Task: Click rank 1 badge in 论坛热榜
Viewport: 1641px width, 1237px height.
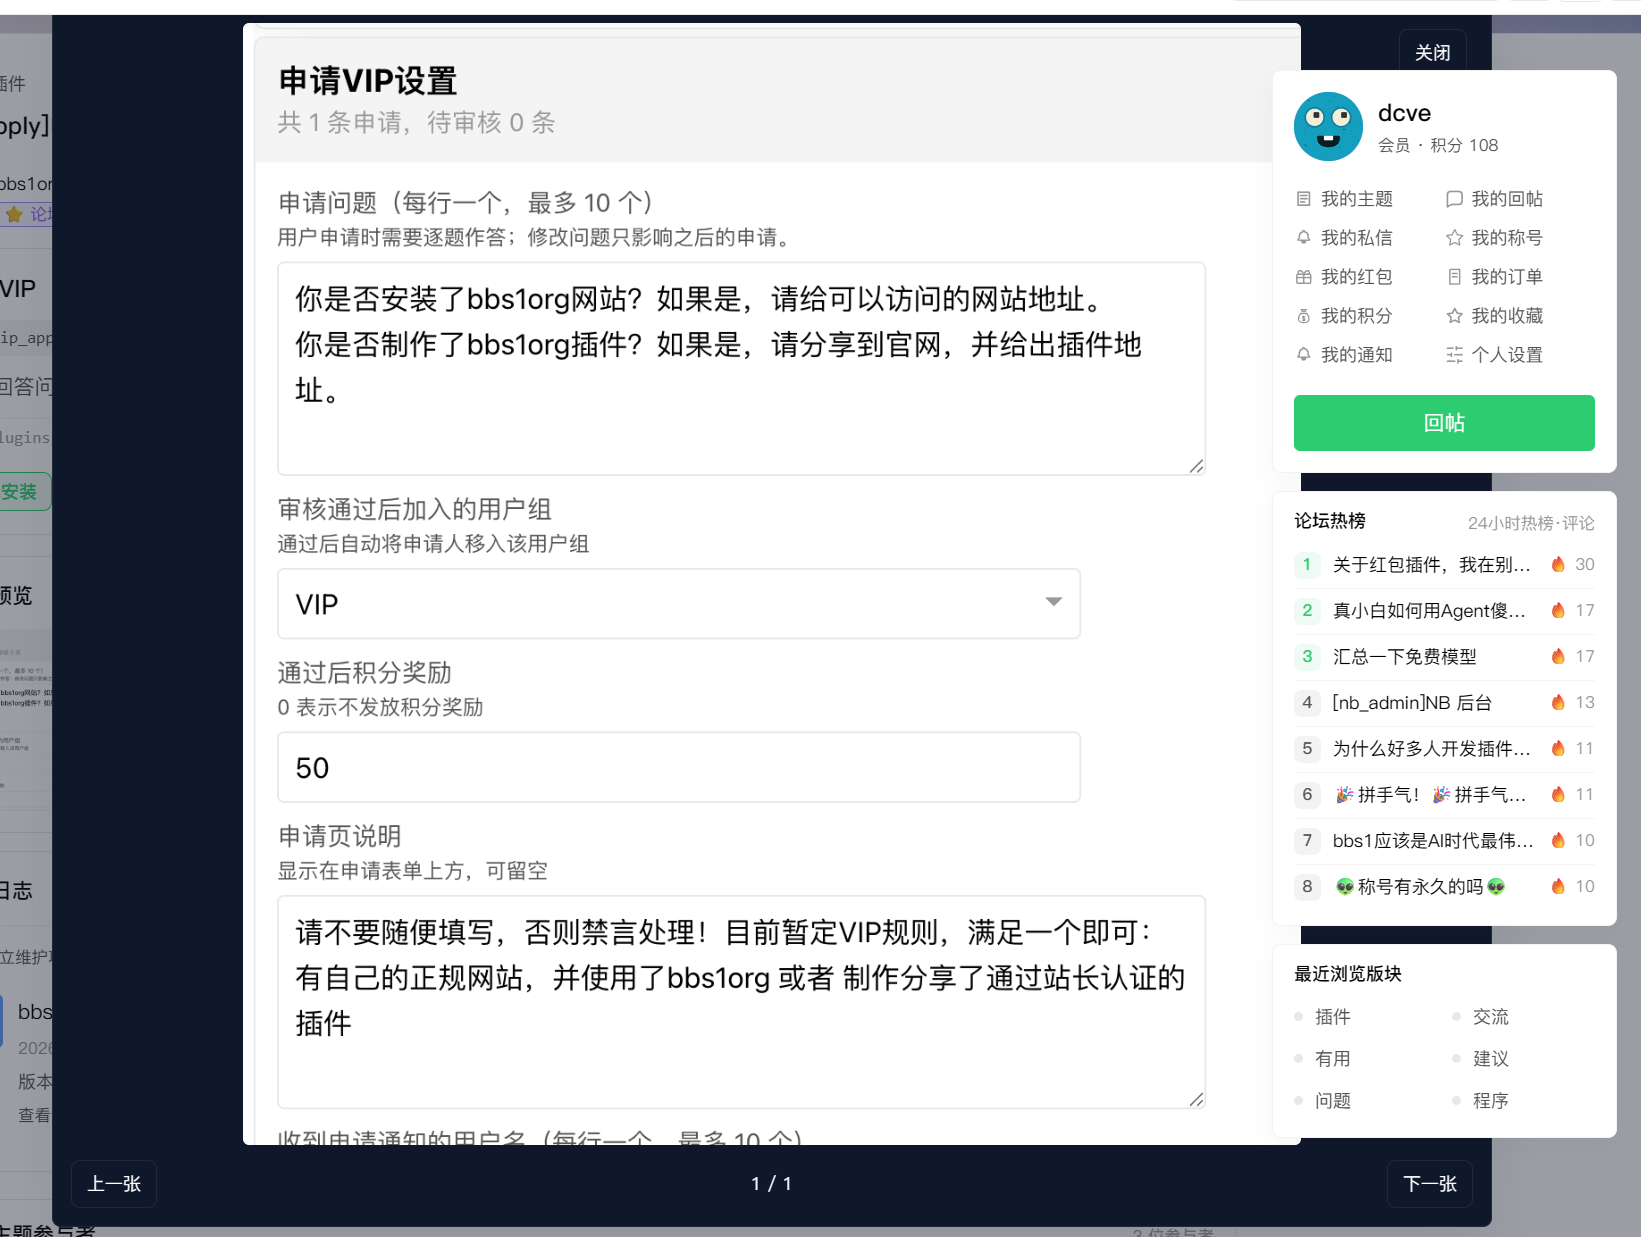Action: tap(1307, 565)
